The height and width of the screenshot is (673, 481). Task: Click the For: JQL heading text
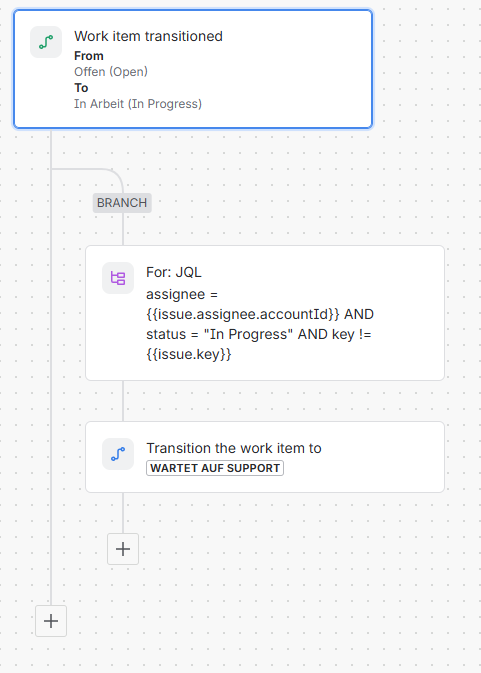[x=174, y=272]
